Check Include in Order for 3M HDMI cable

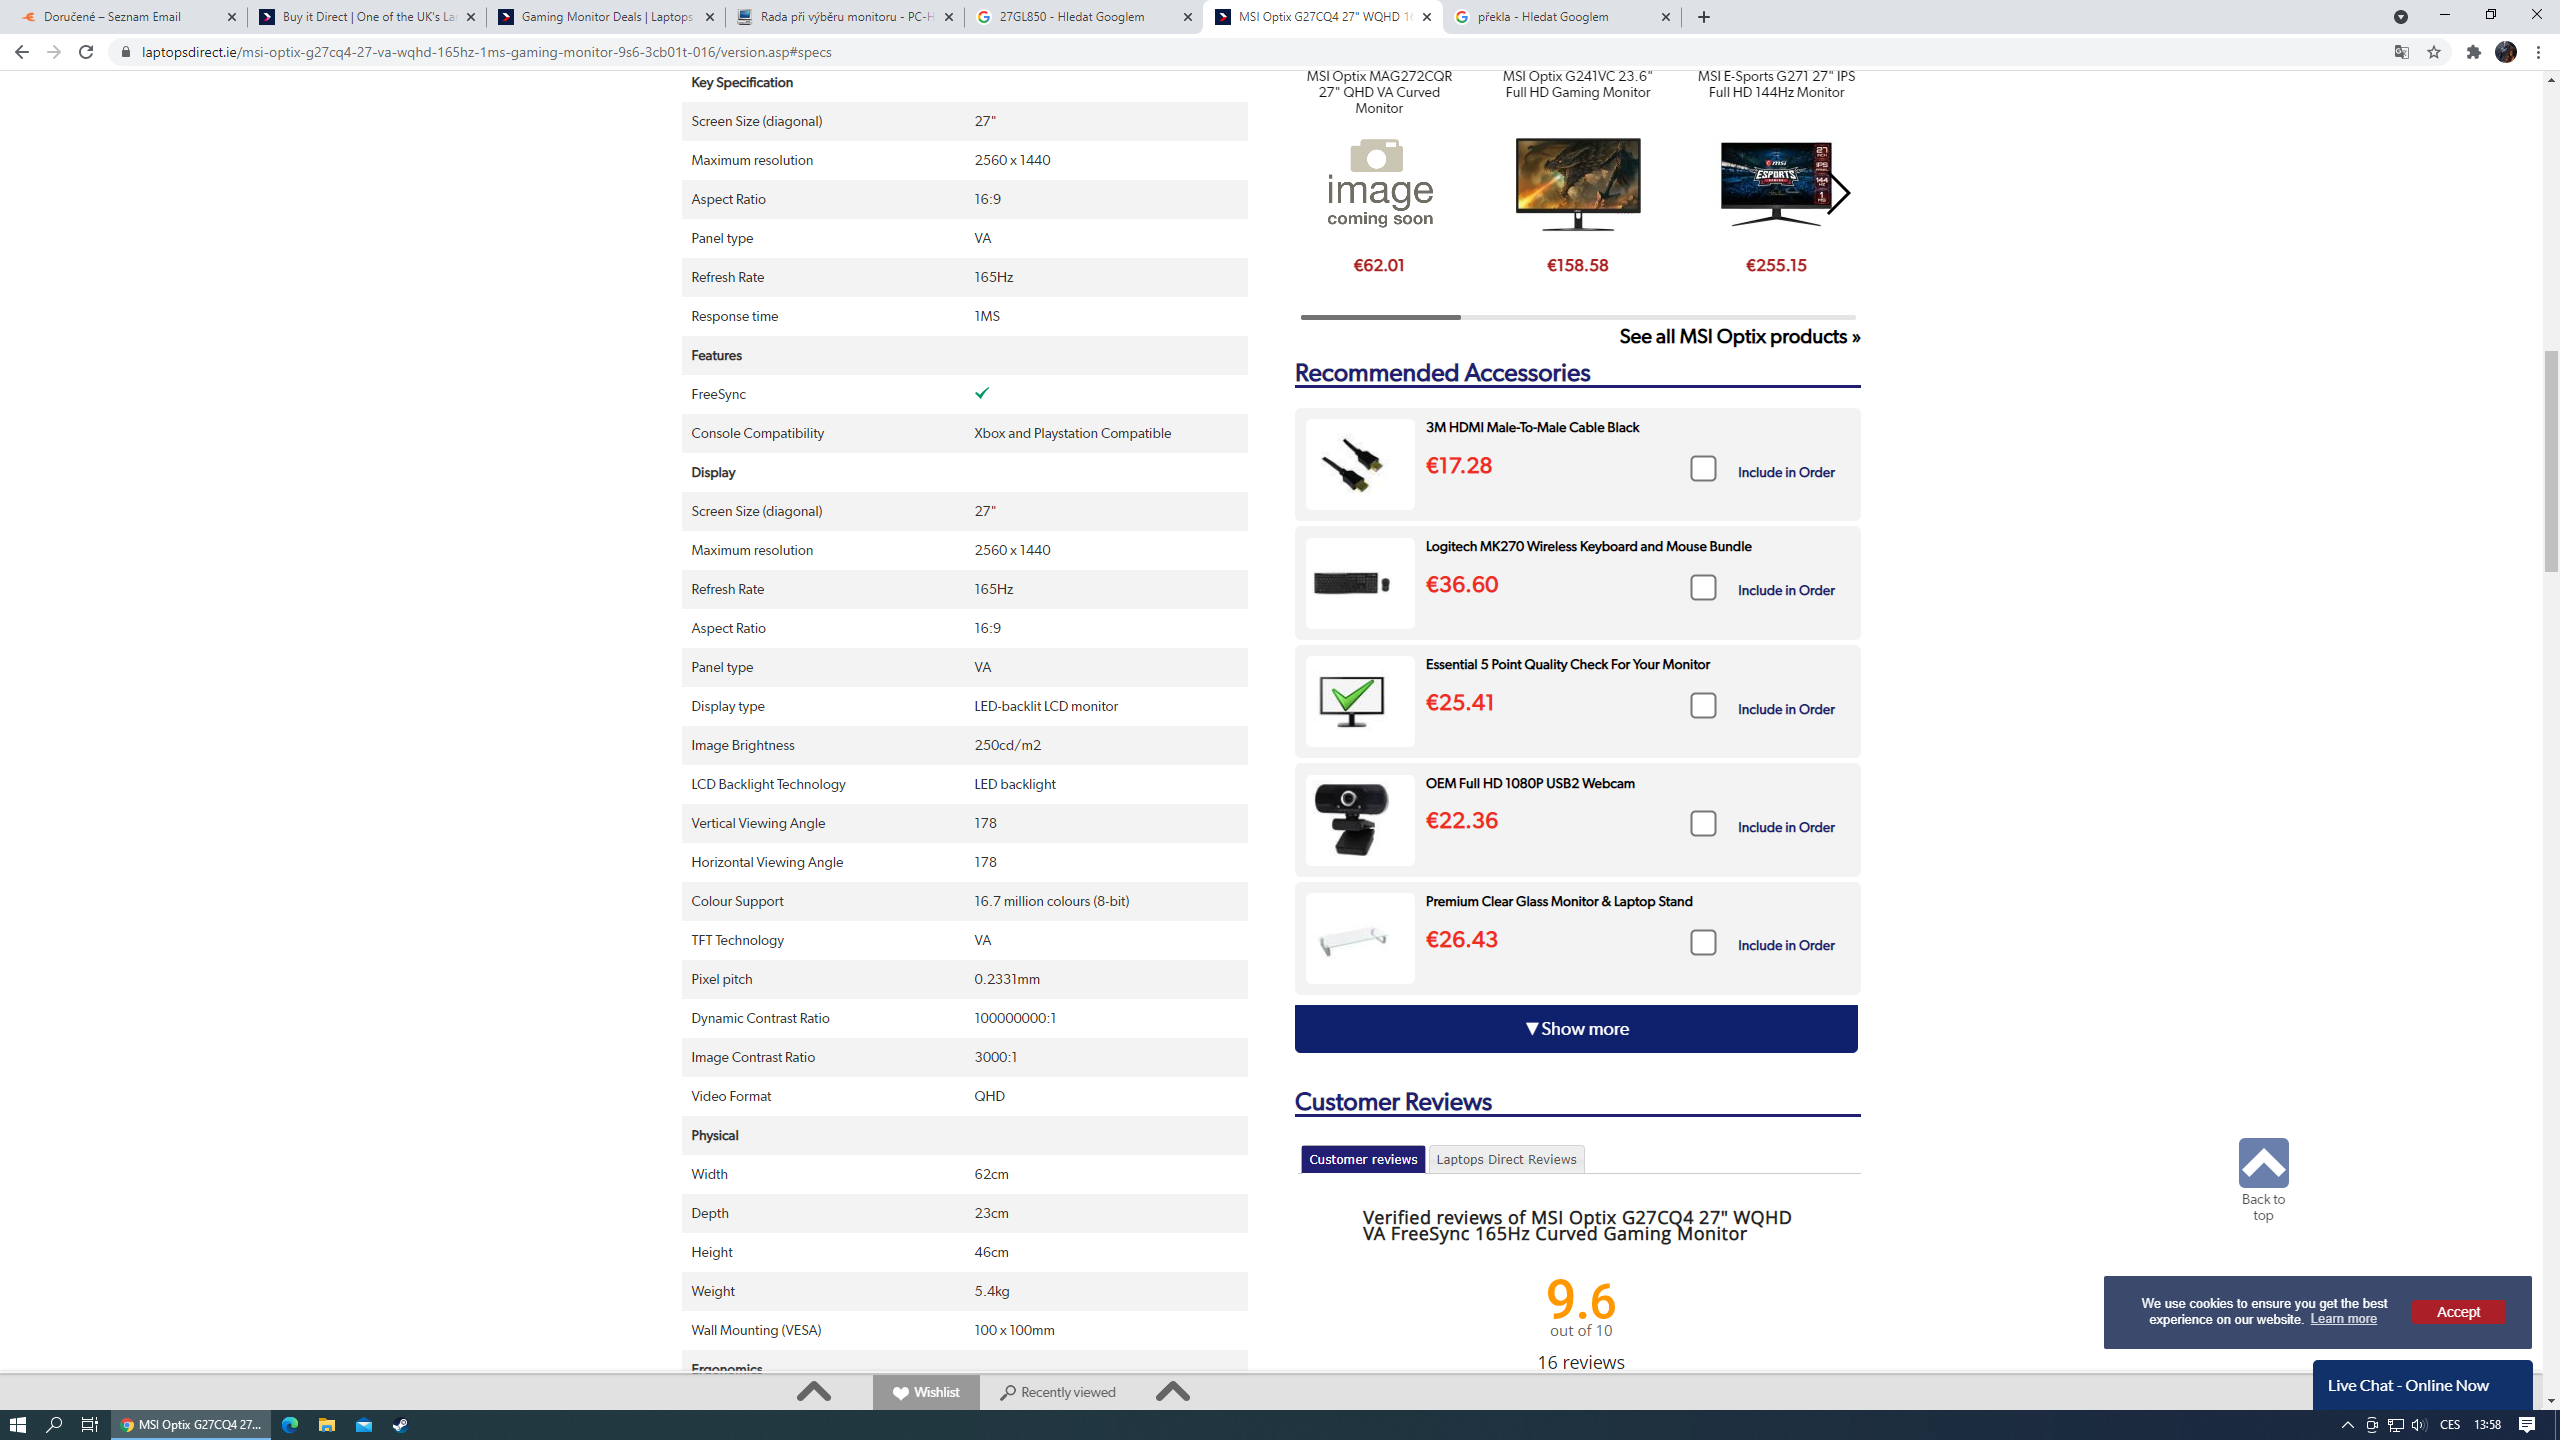(1703, 469)
